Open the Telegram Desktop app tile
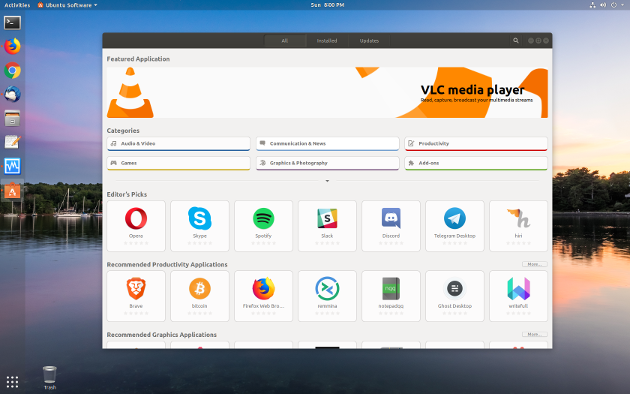 455,226
